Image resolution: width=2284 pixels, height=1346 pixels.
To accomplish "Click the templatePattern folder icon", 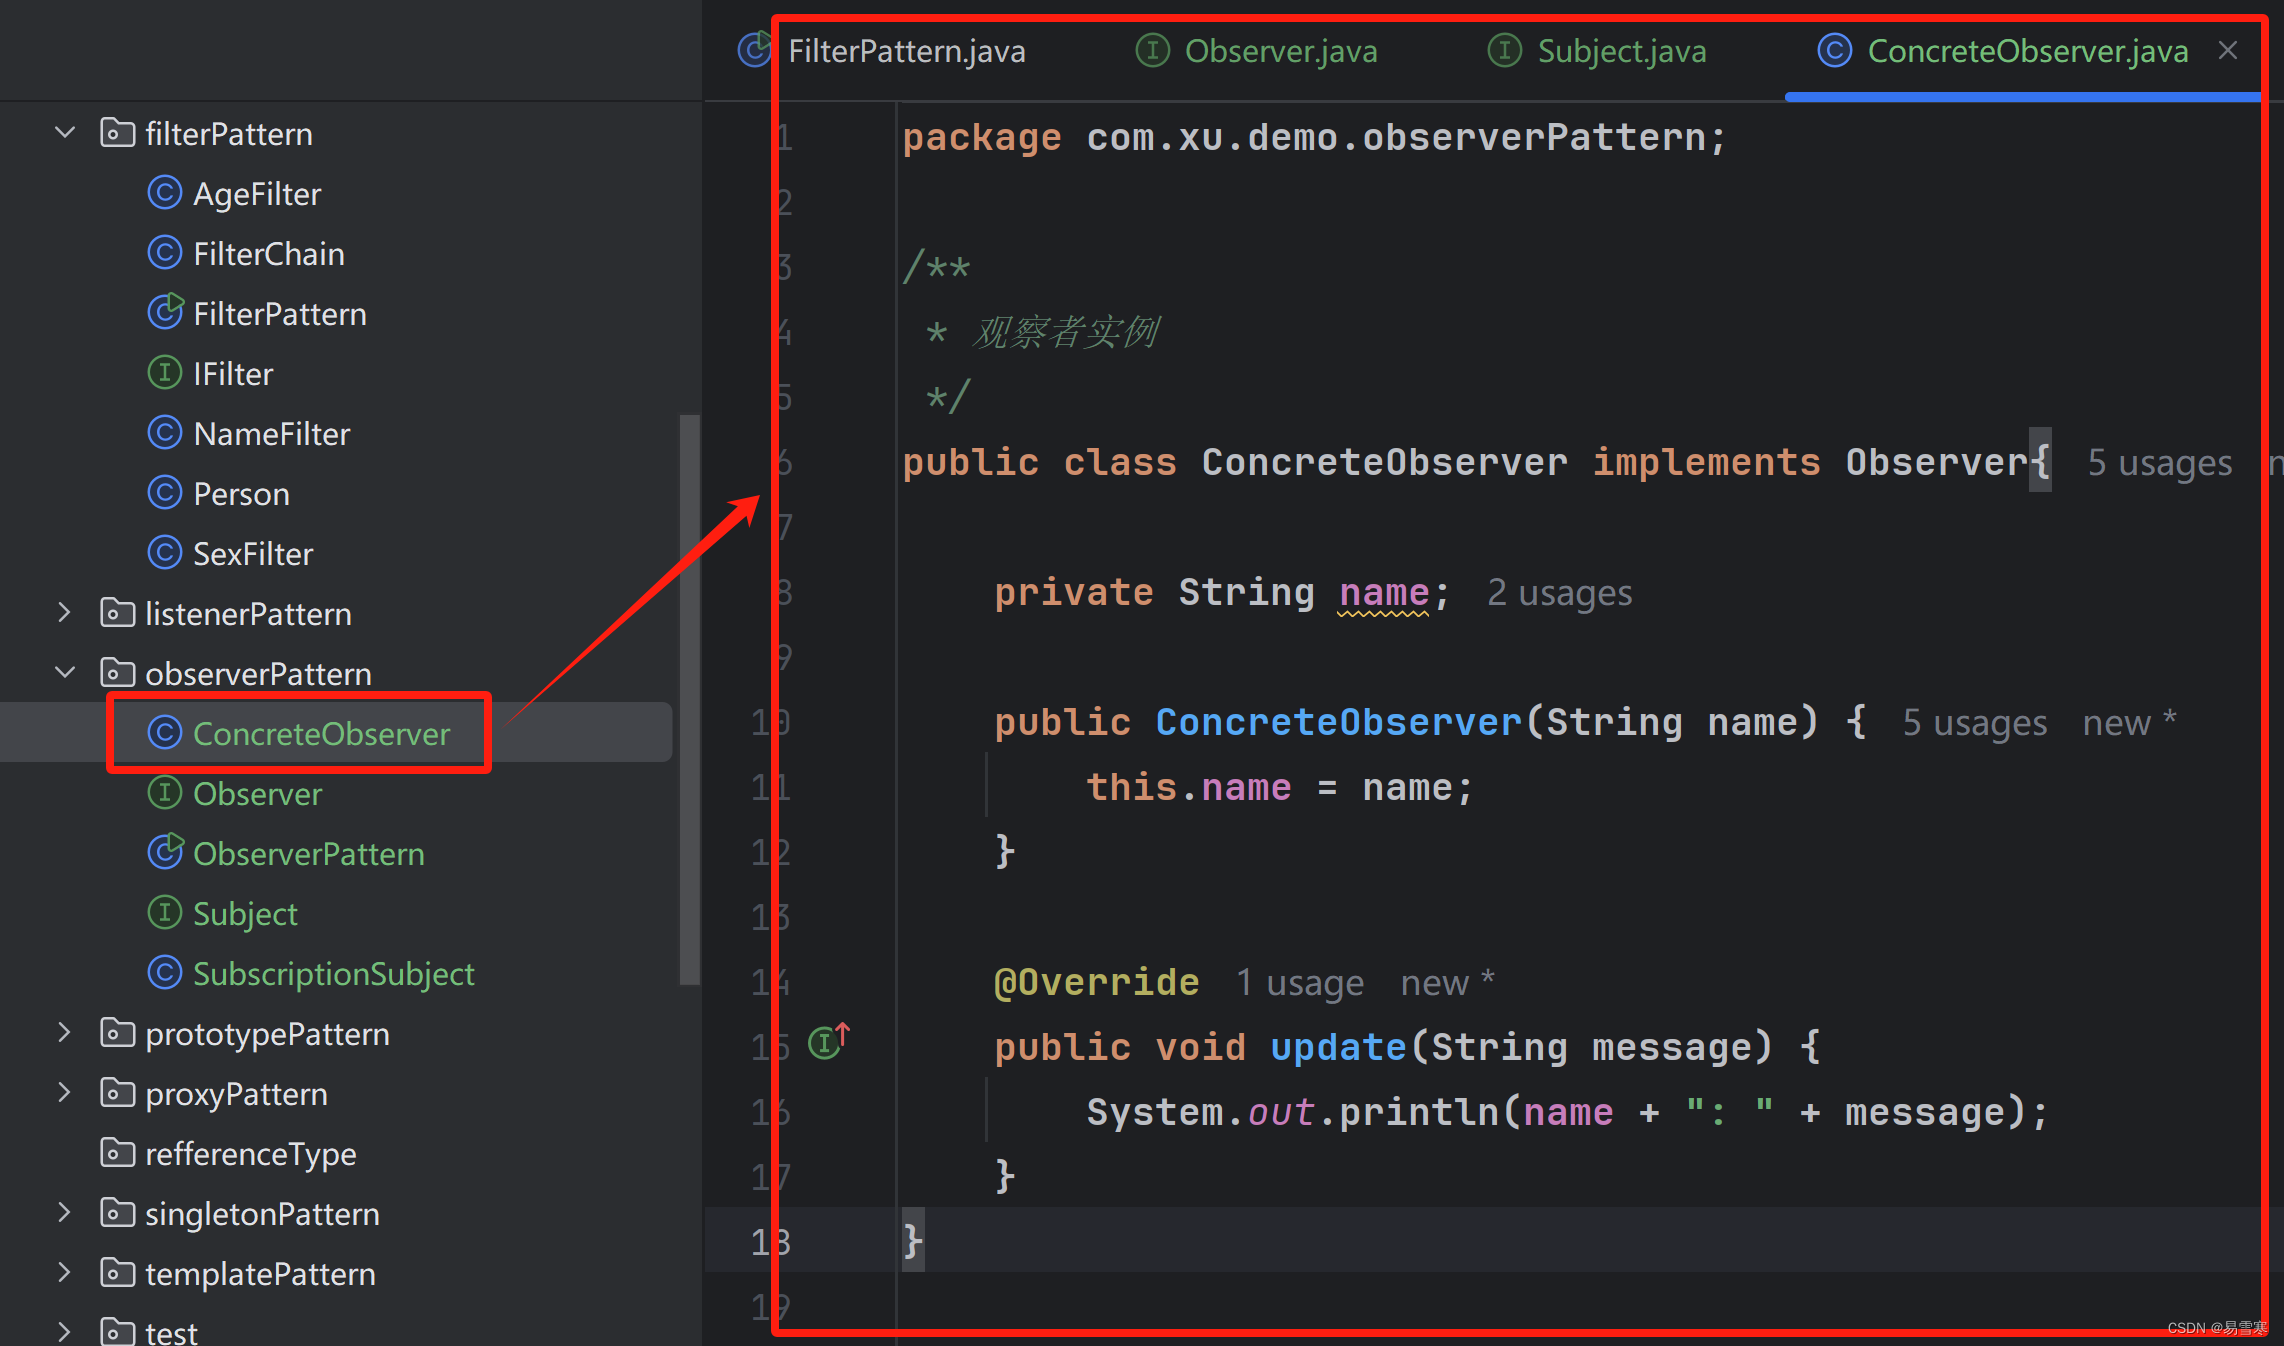I will pos(118,1272).
